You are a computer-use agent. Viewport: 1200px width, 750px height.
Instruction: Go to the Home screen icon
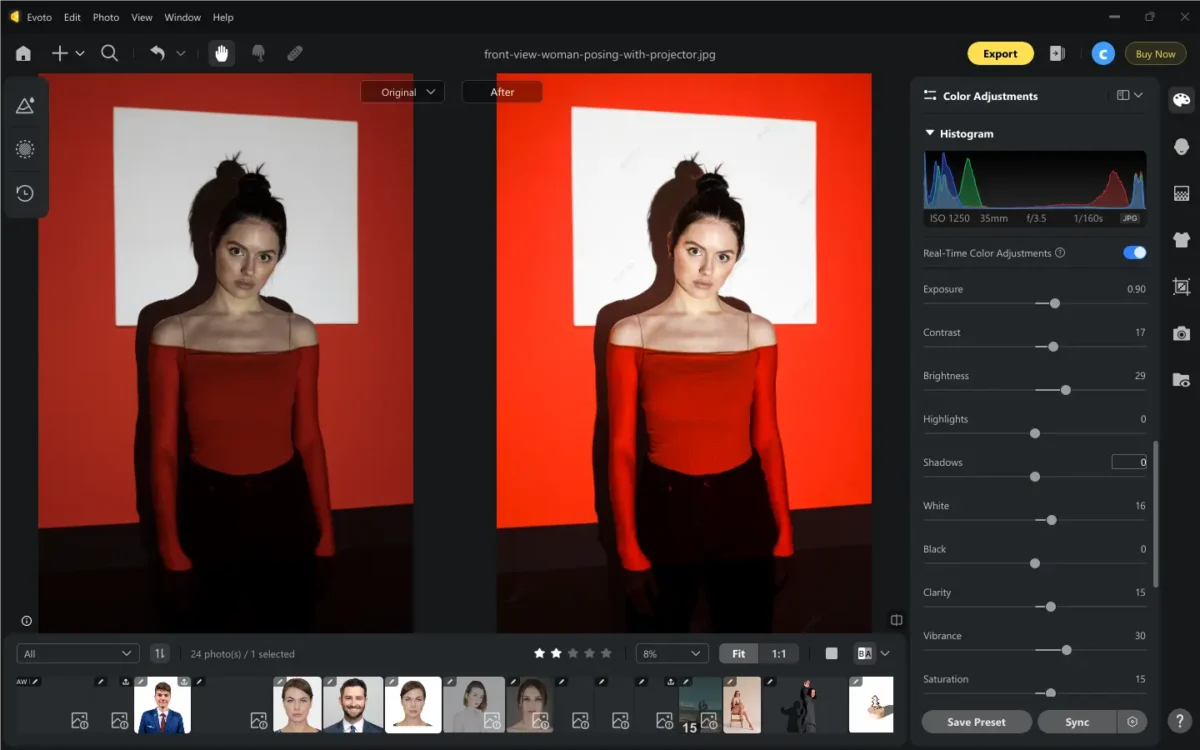click(x=23, y=54)
